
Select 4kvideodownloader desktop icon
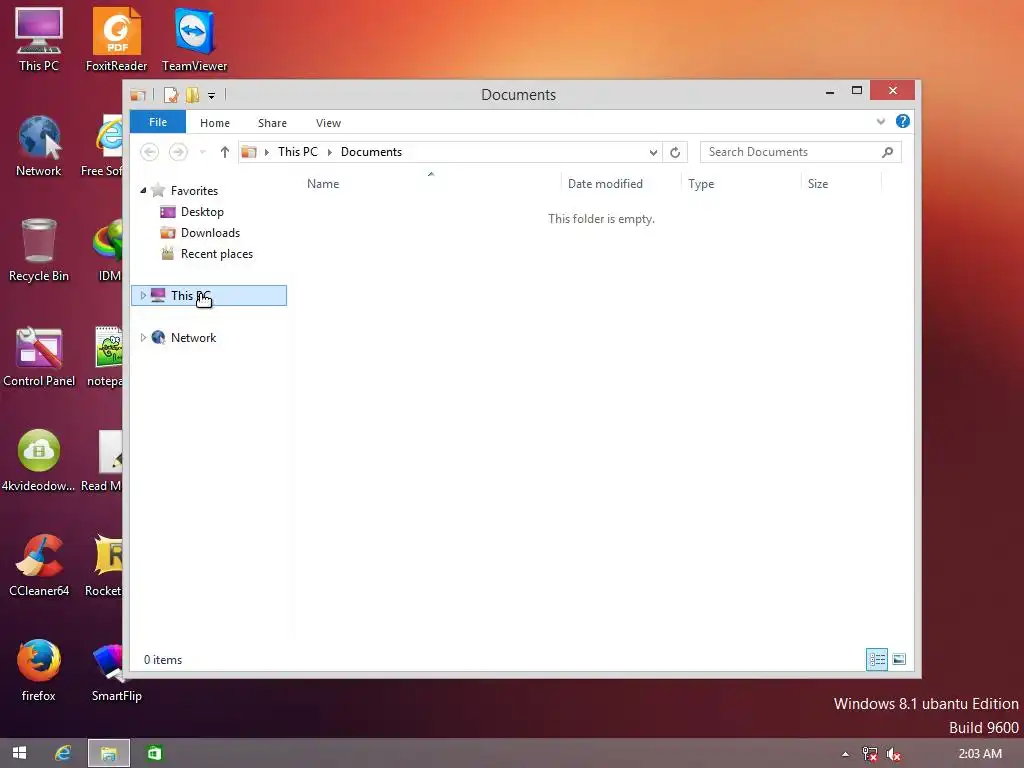(x=39, y=460)
